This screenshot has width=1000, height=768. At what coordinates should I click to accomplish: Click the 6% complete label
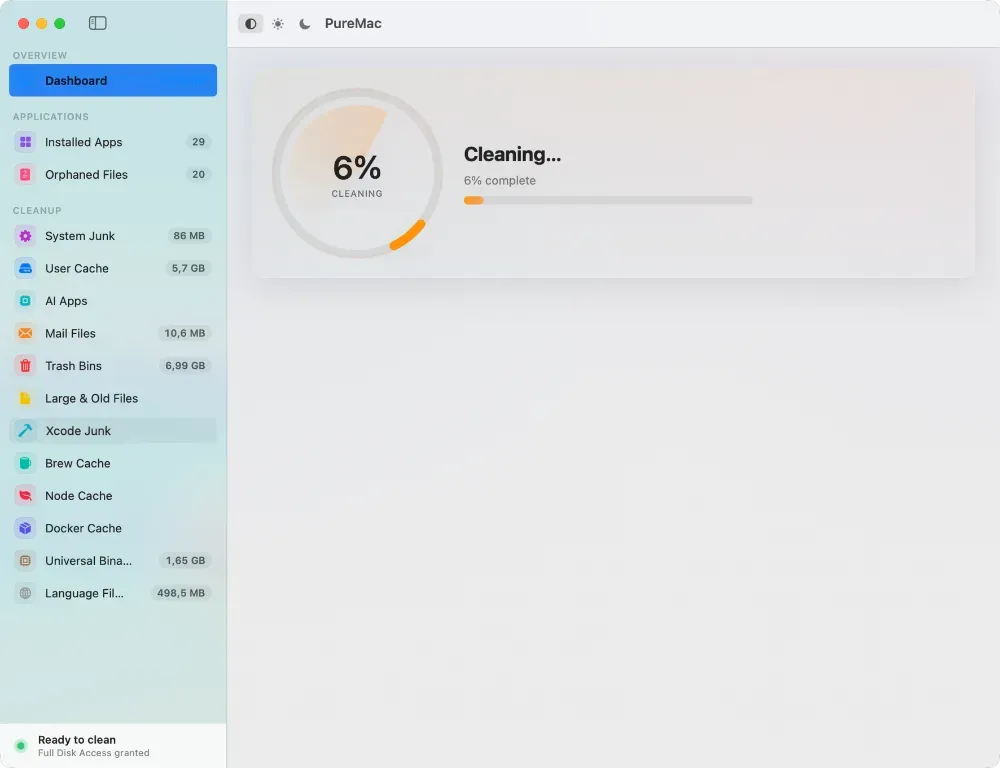499,181
